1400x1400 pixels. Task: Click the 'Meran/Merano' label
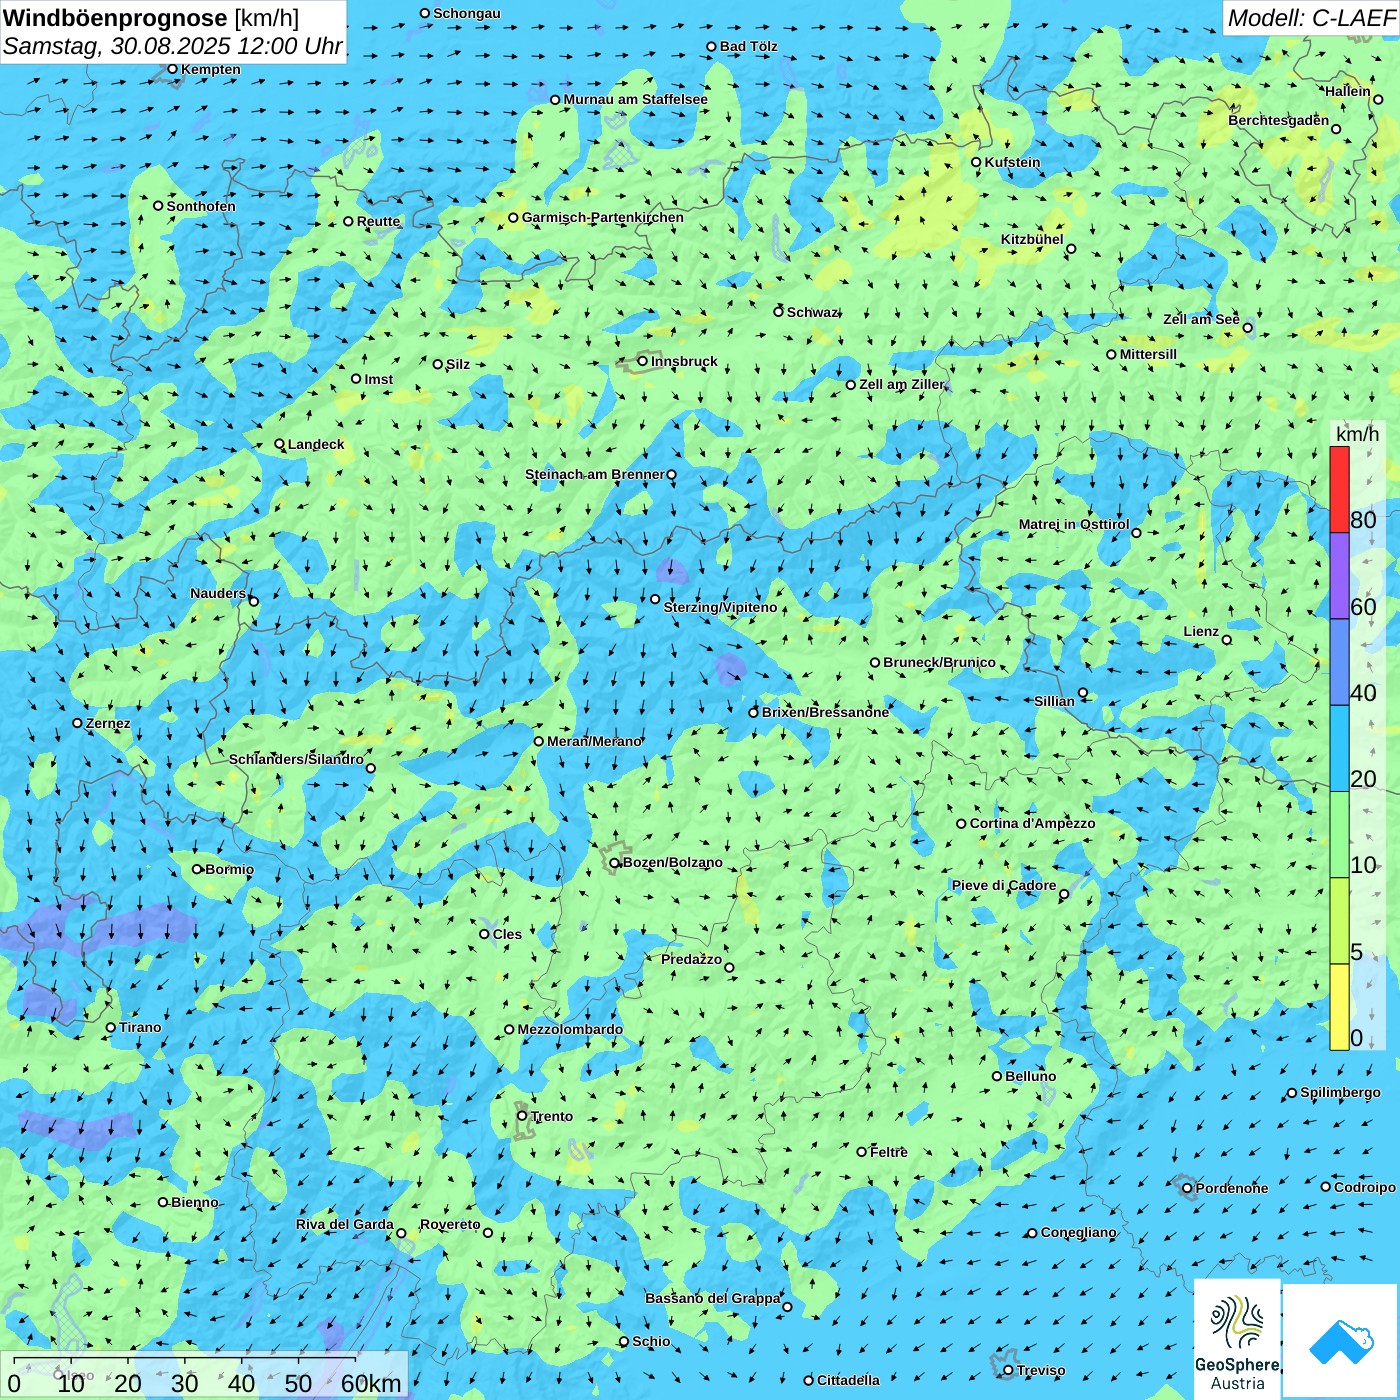coord(594,741)
